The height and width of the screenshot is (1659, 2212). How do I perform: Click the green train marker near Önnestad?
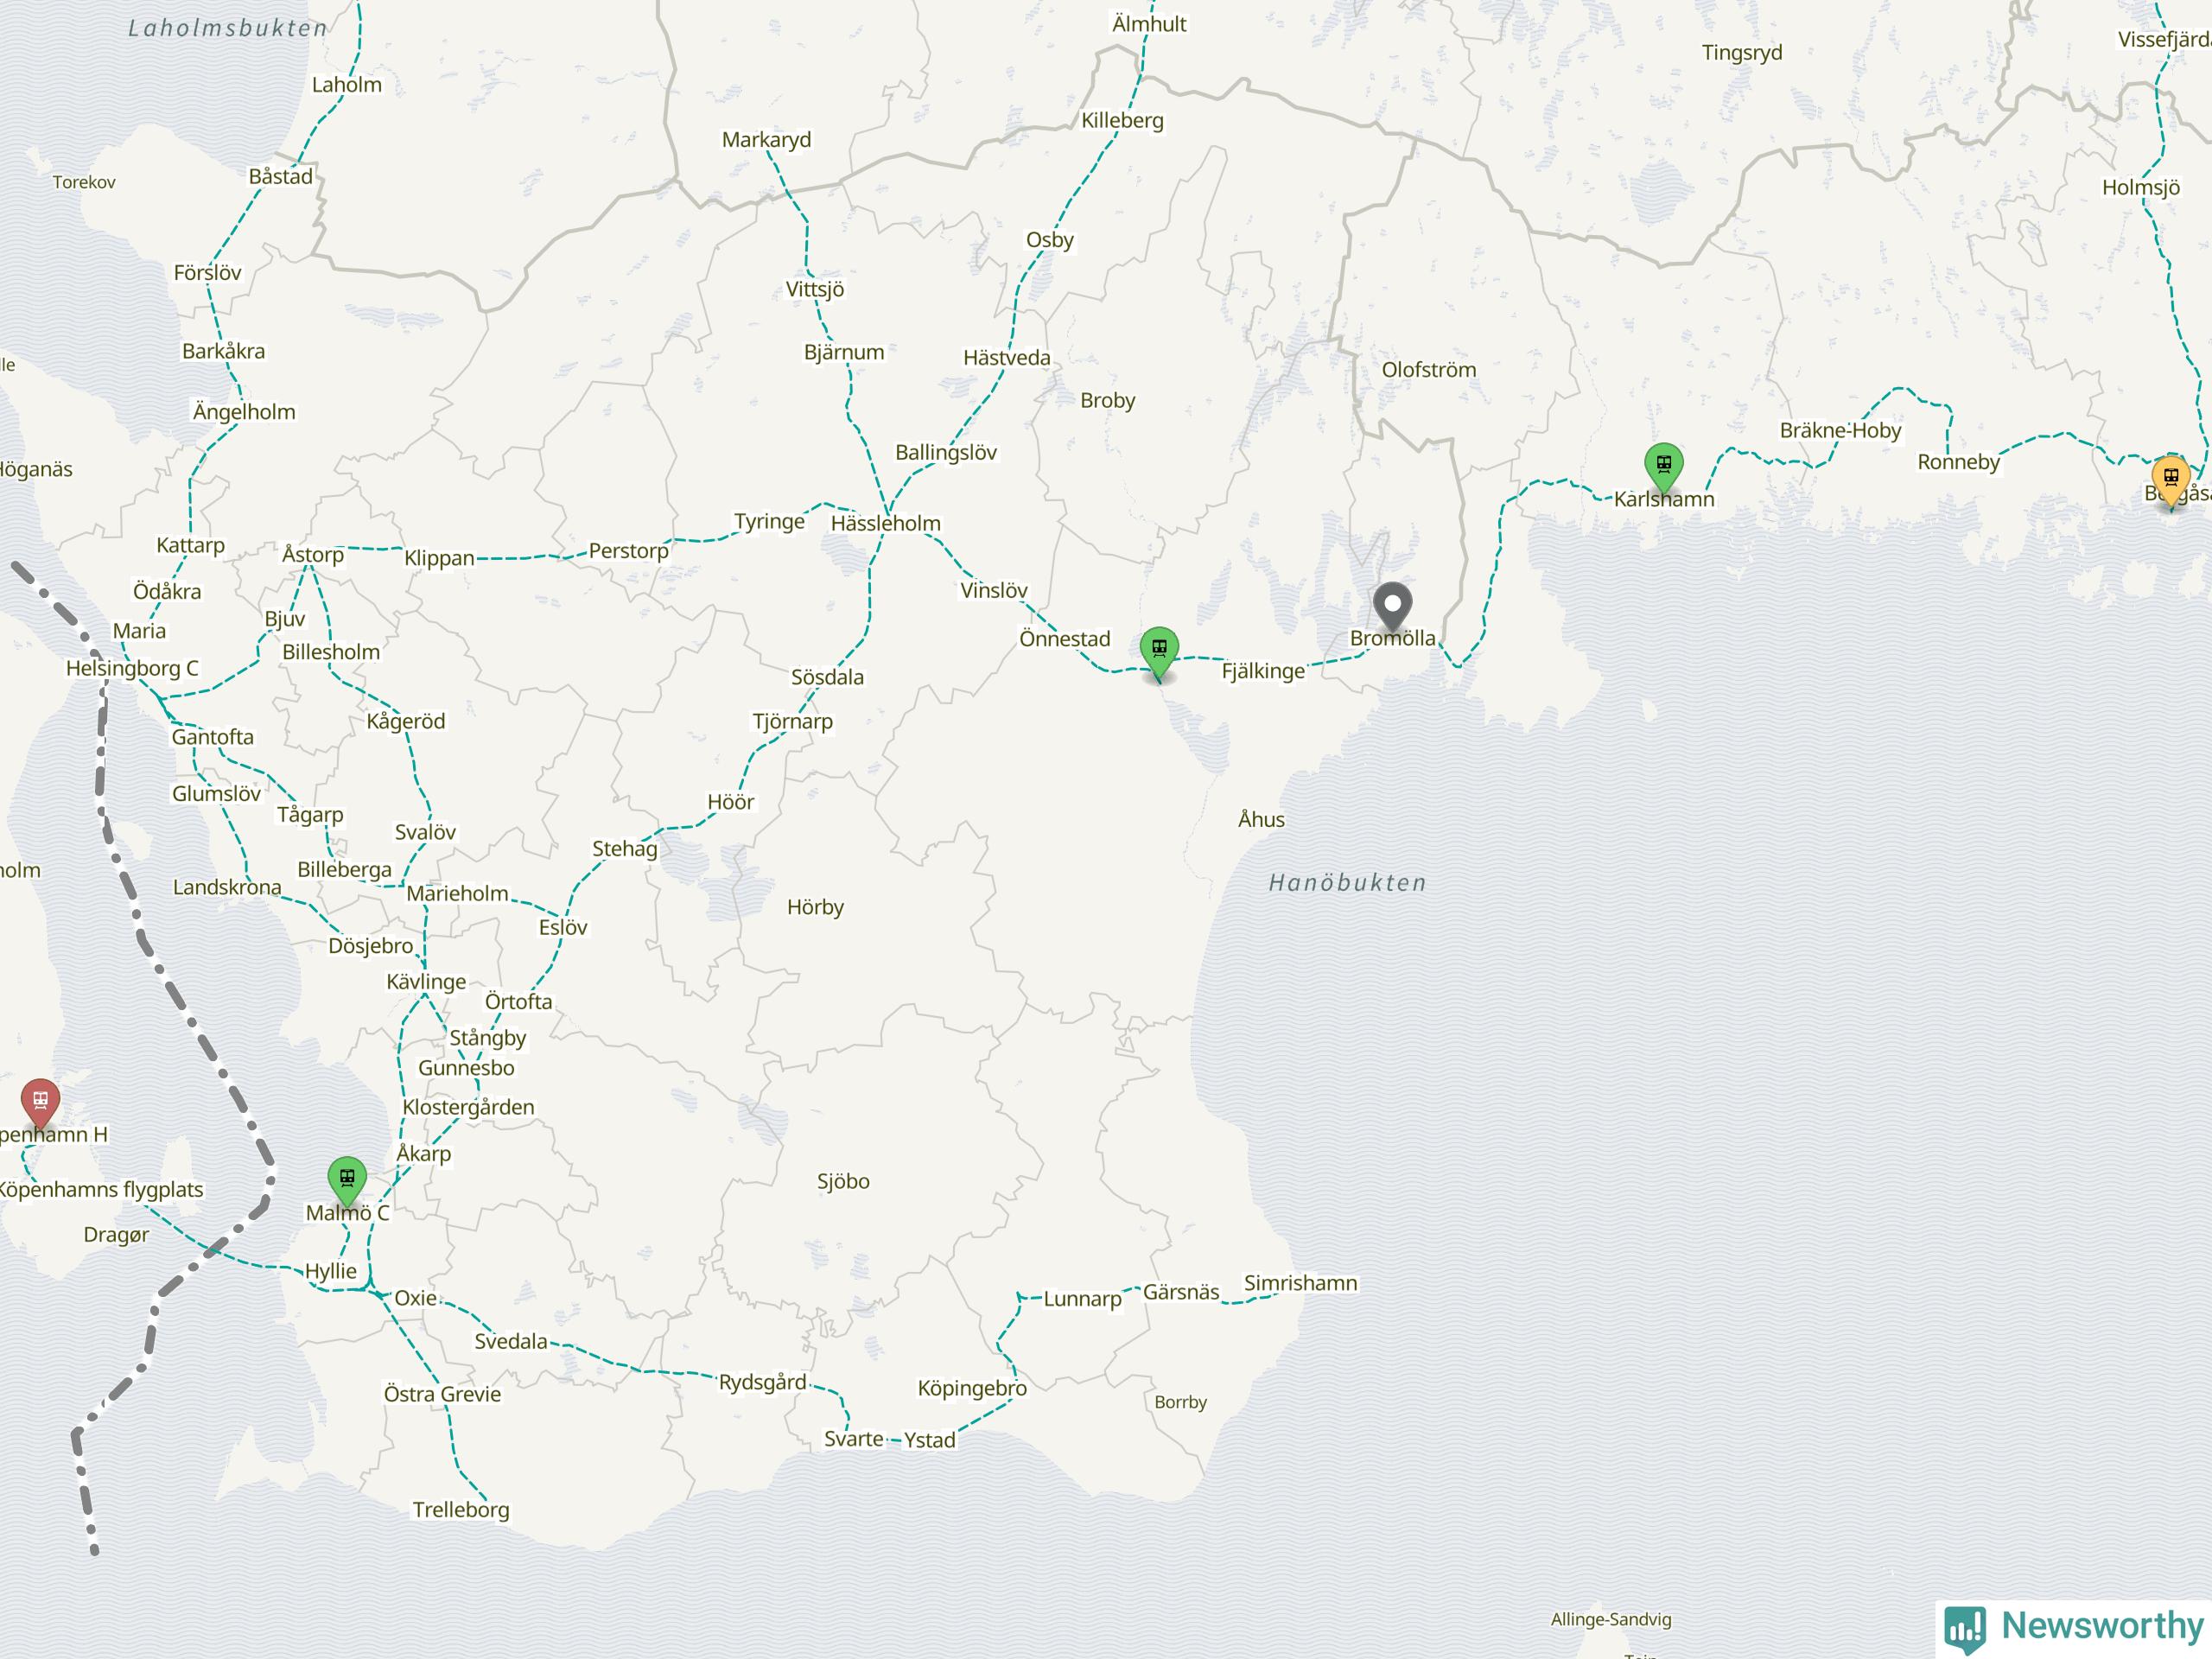(x=1159, y=652)
